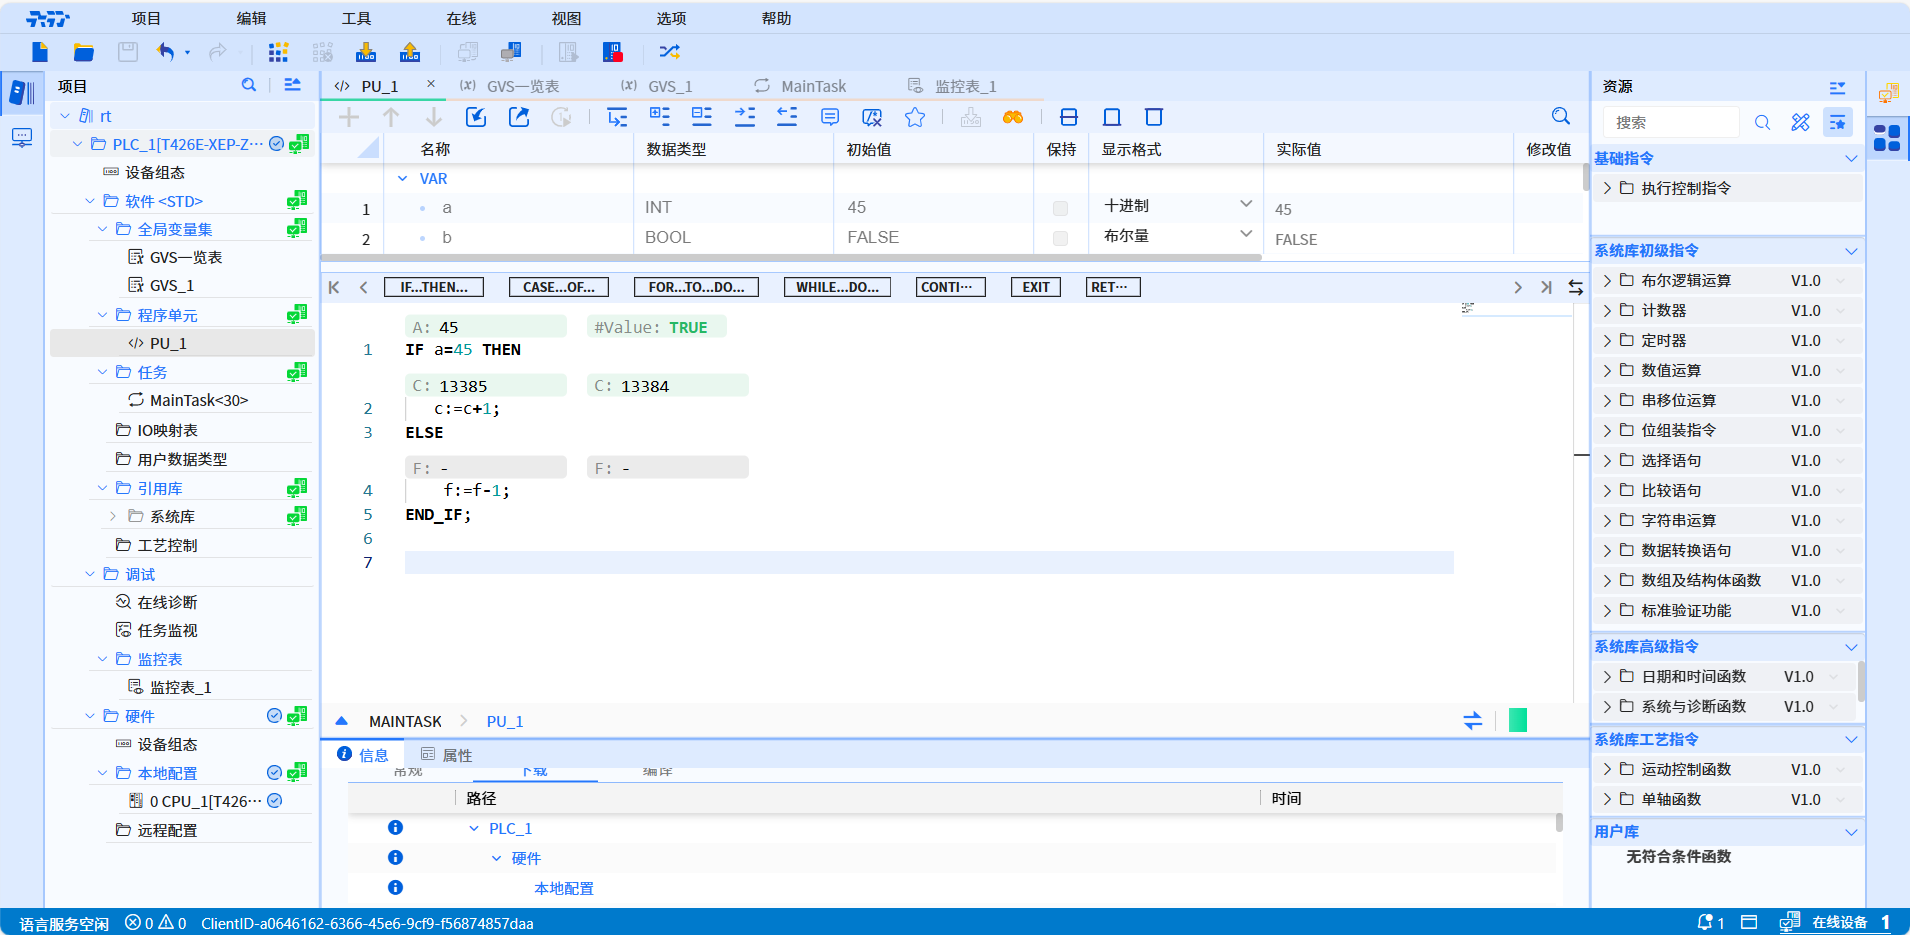Collapse the 全局变量集 tree node
The image size is (1910, 935).
pyautogui.click(x=102, y=229)
